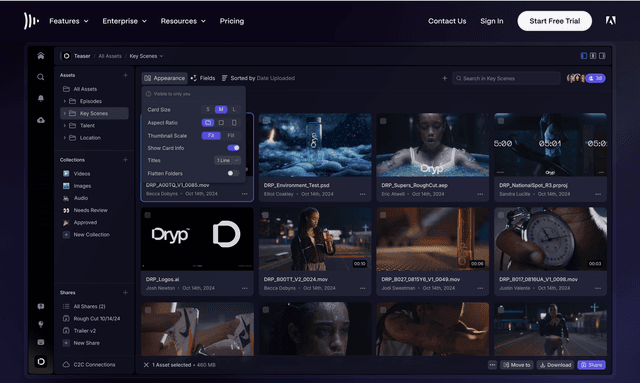
Task: Expand the Talent folder
Action: coord(64,125)
